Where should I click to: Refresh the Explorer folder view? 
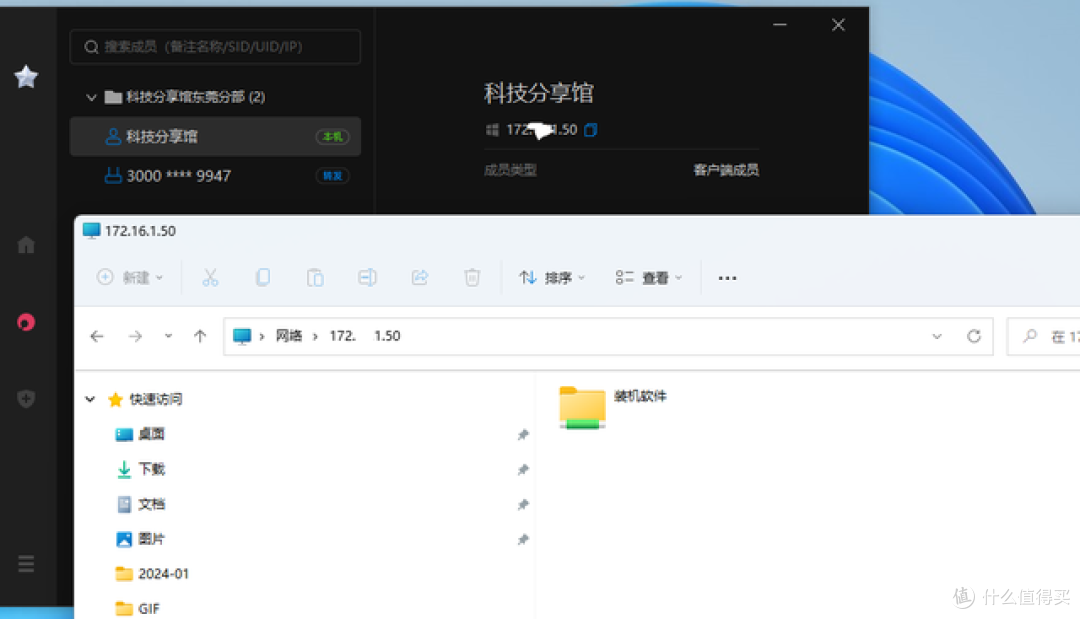tap(974, 336)
